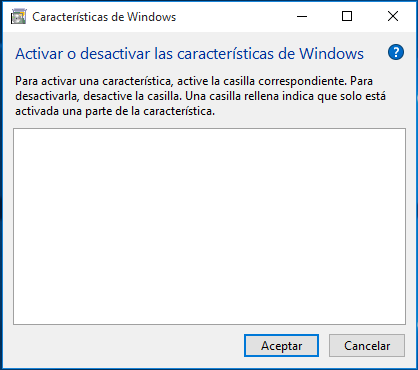Viewport: 418px width, 370px height.
Task: Click the line activada una parte de la característica
Action: pyautogui.click(x=115, y=111)
